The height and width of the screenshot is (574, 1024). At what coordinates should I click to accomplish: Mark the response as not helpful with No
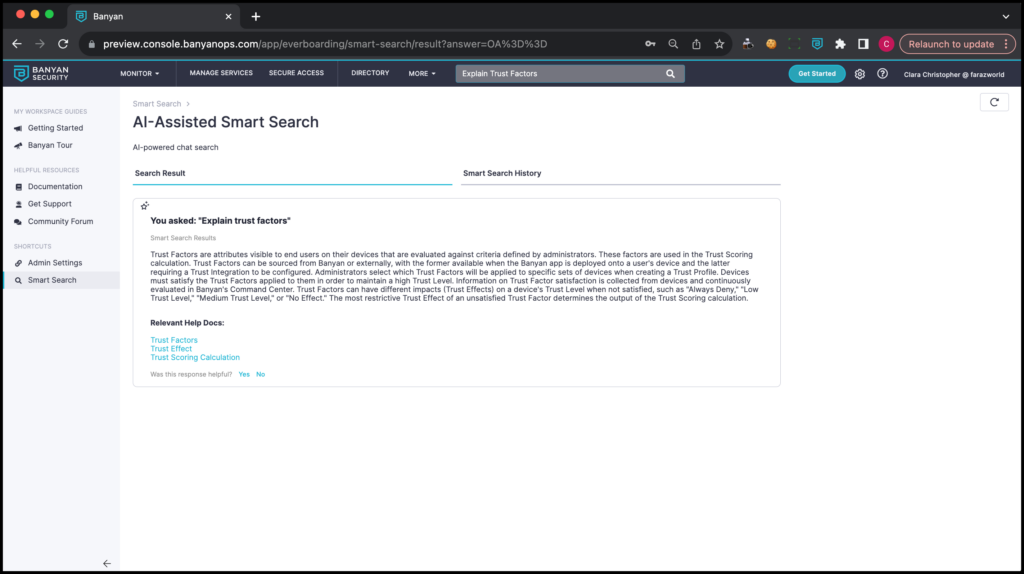pos(261,374)
